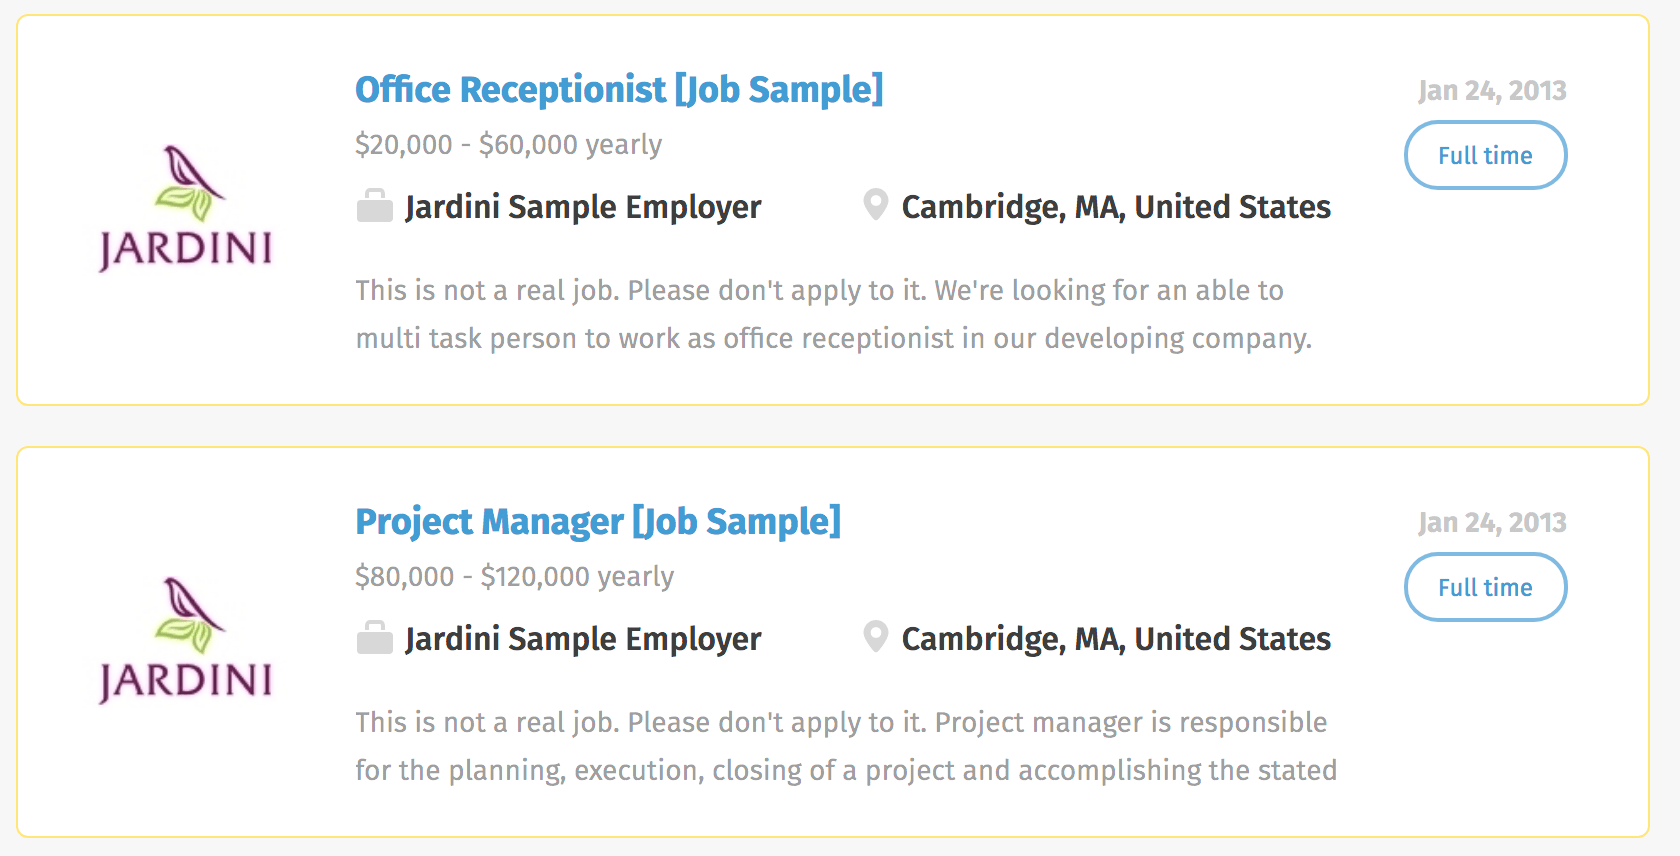Click the location pin in the Office Receptionist listing
Viewport: 1680px width, 856px height.
[x=875, y=205]
